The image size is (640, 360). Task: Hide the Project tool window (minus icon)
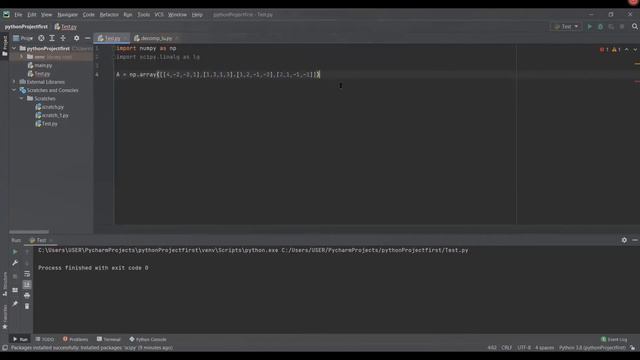point(87,38)
